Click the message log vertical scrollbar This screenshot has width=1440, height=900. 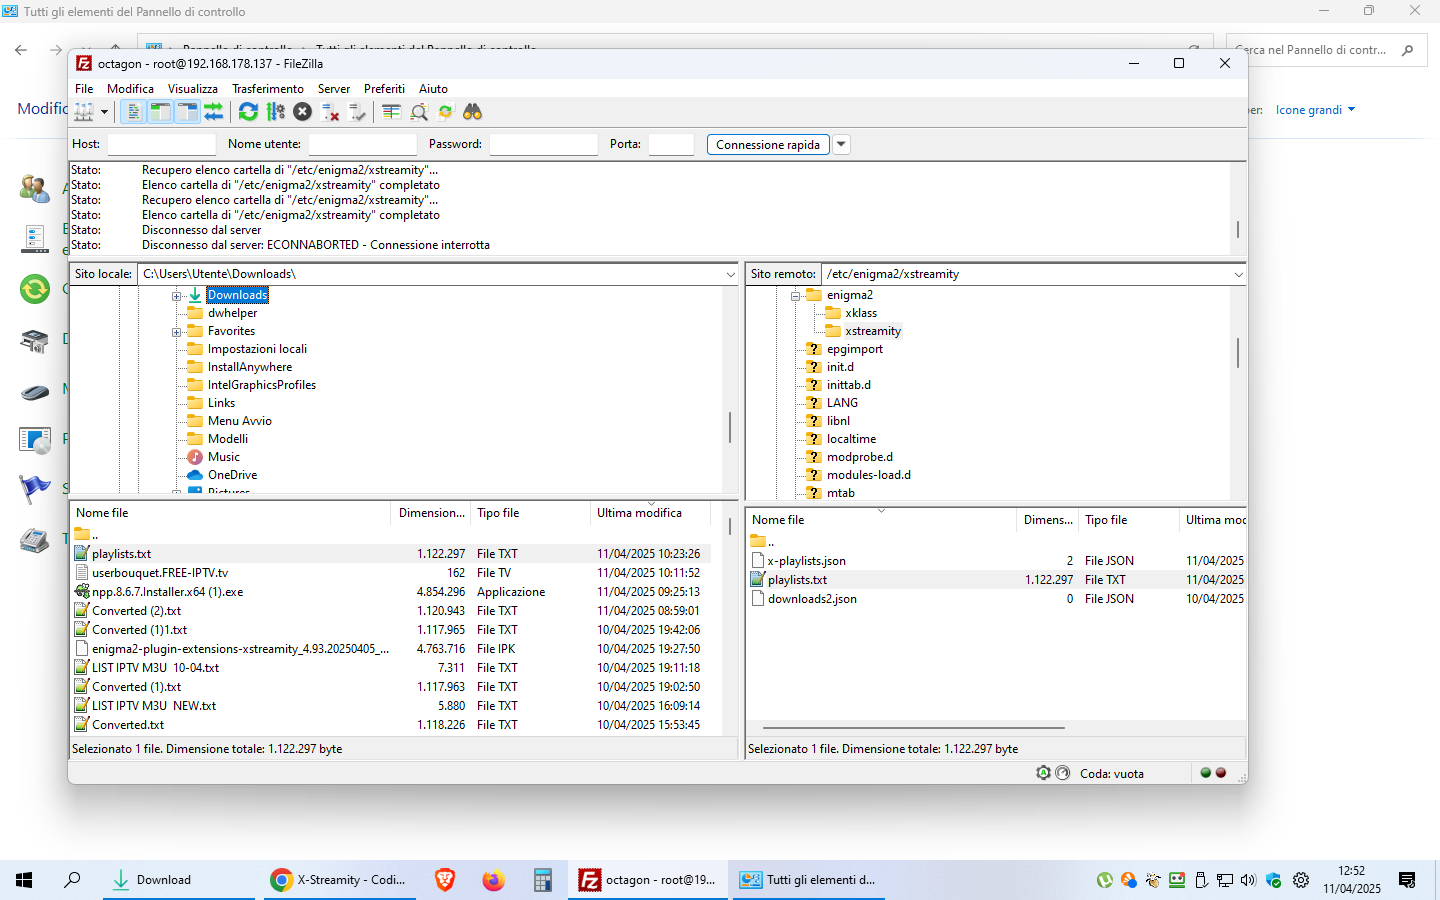click(1238, 229)
